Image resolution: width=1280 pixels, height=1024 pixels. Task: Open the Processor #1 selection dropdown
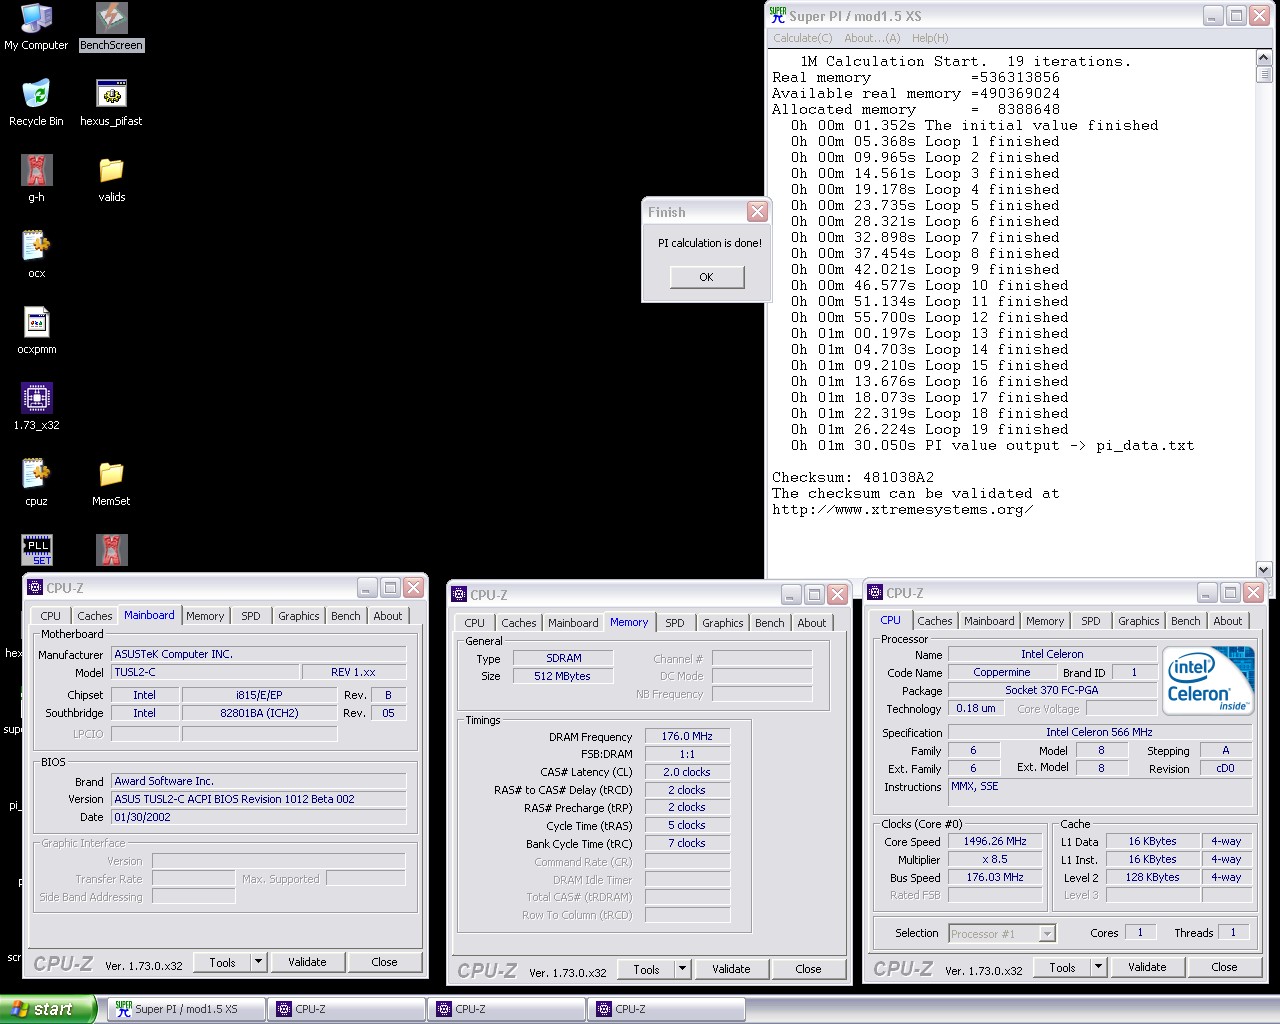[1047, 933]
